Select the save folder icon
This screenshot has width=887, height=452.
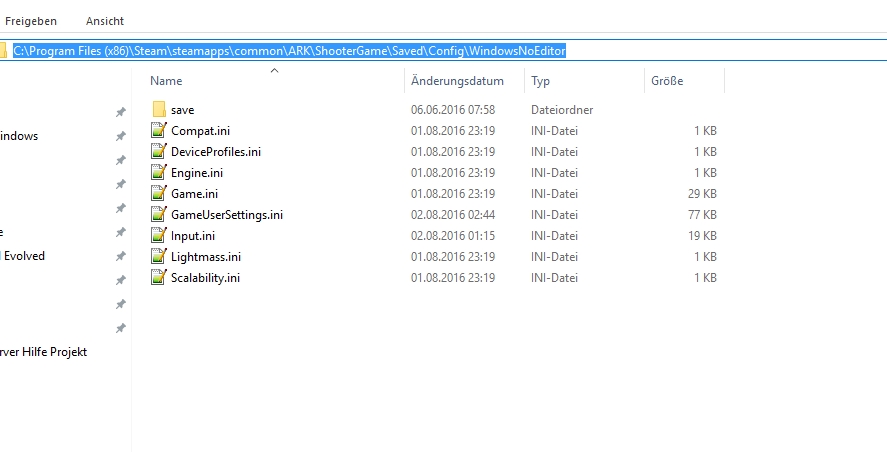point(159,109)
